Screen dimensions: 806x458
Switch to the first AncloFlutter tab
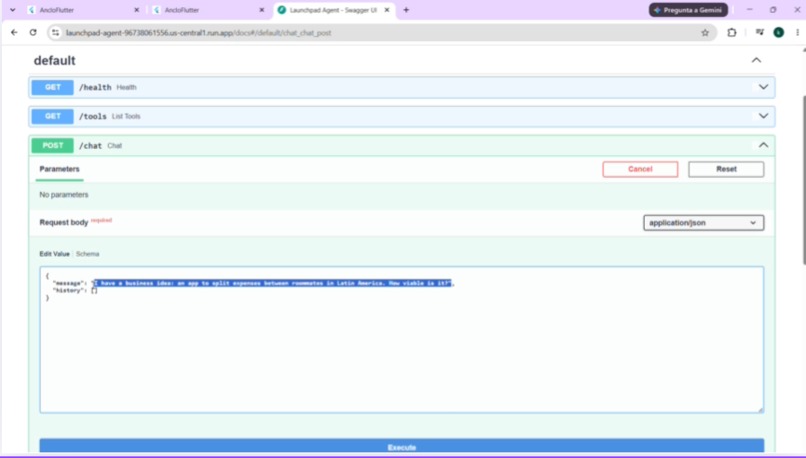(x=82, y=10)
